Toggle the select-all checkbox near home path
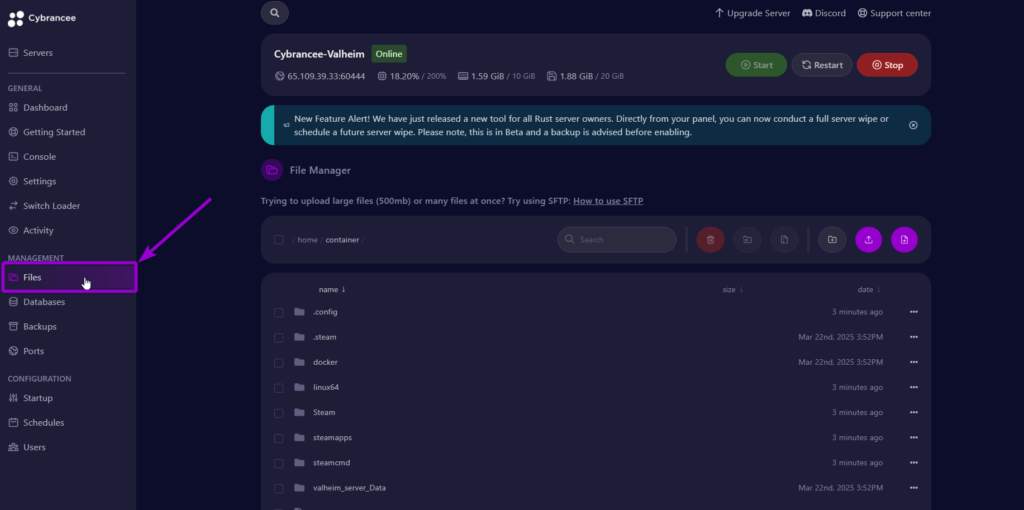Viewport: 1024px width, 510px height. (x=279, y=240)
